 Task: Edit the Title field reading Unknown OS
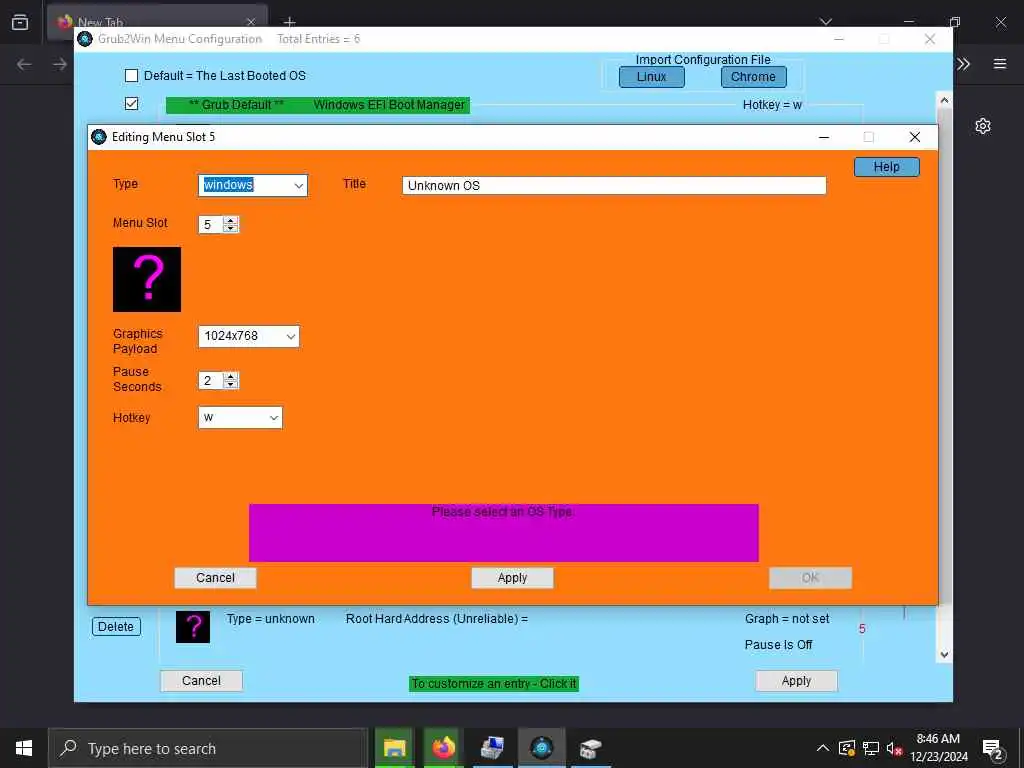[x=614, y=185]
